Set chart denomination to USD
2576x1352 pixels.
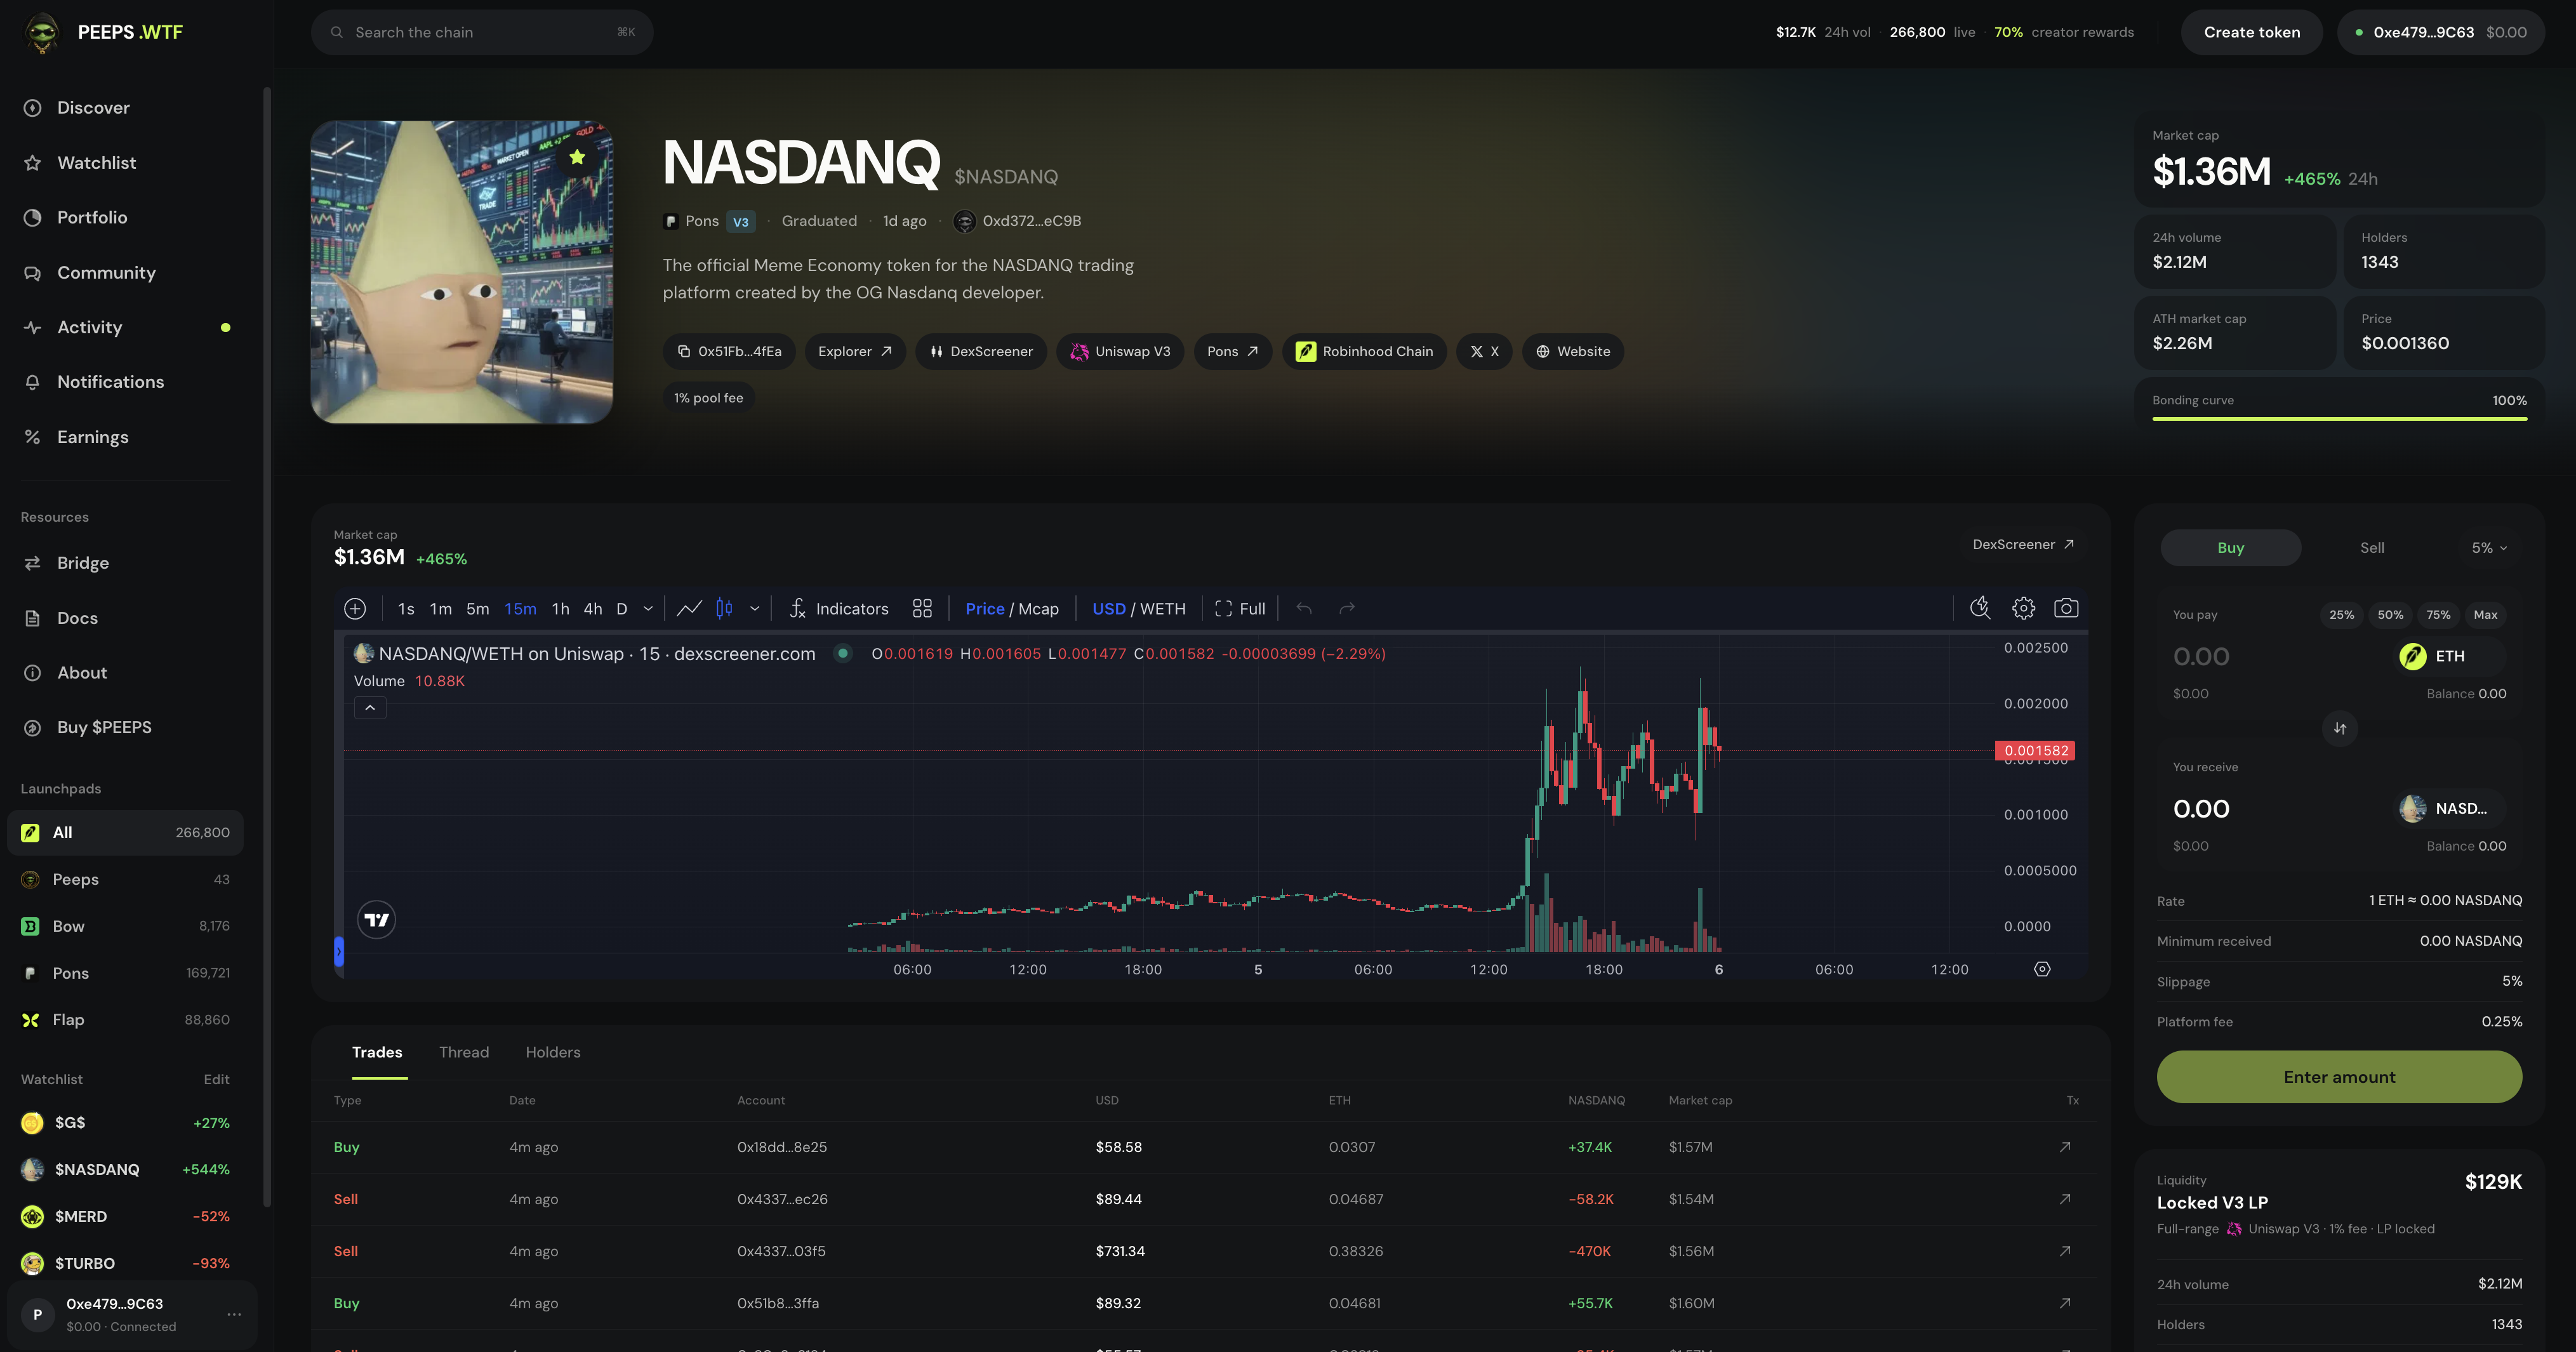click(1108, 609)
